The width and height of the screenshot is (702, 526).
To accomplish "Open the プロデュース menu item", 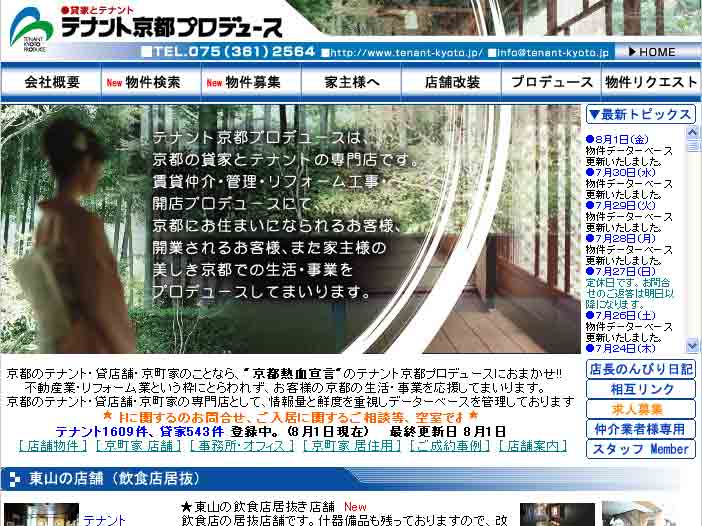I will 552,82.
